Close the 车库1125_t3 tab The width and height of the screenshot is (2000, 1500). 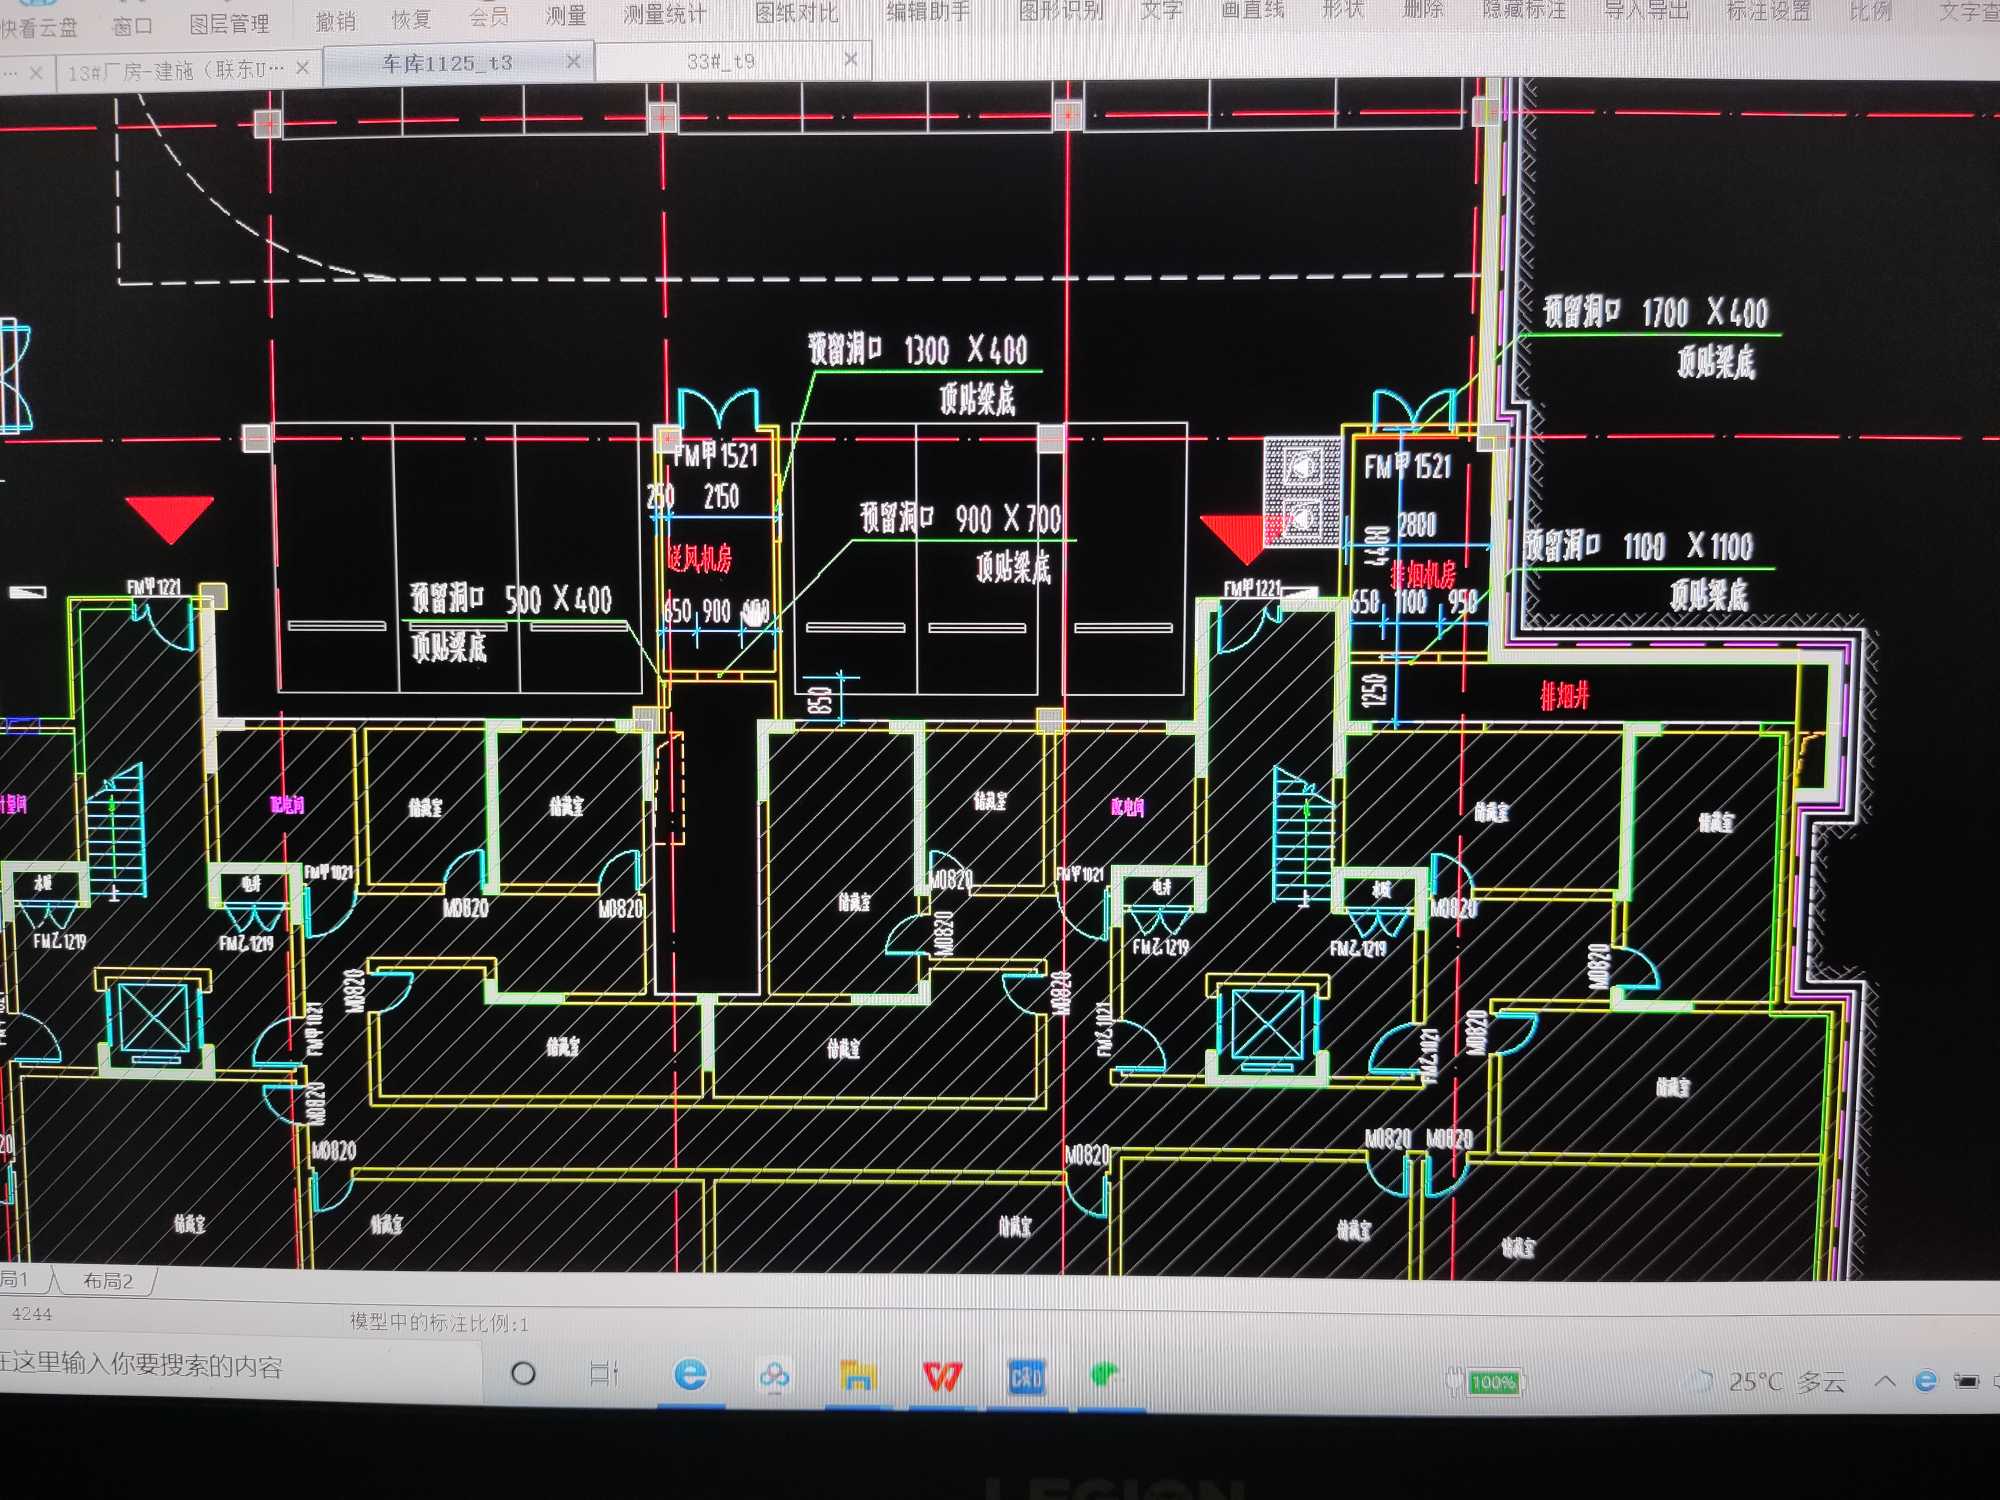573,62
